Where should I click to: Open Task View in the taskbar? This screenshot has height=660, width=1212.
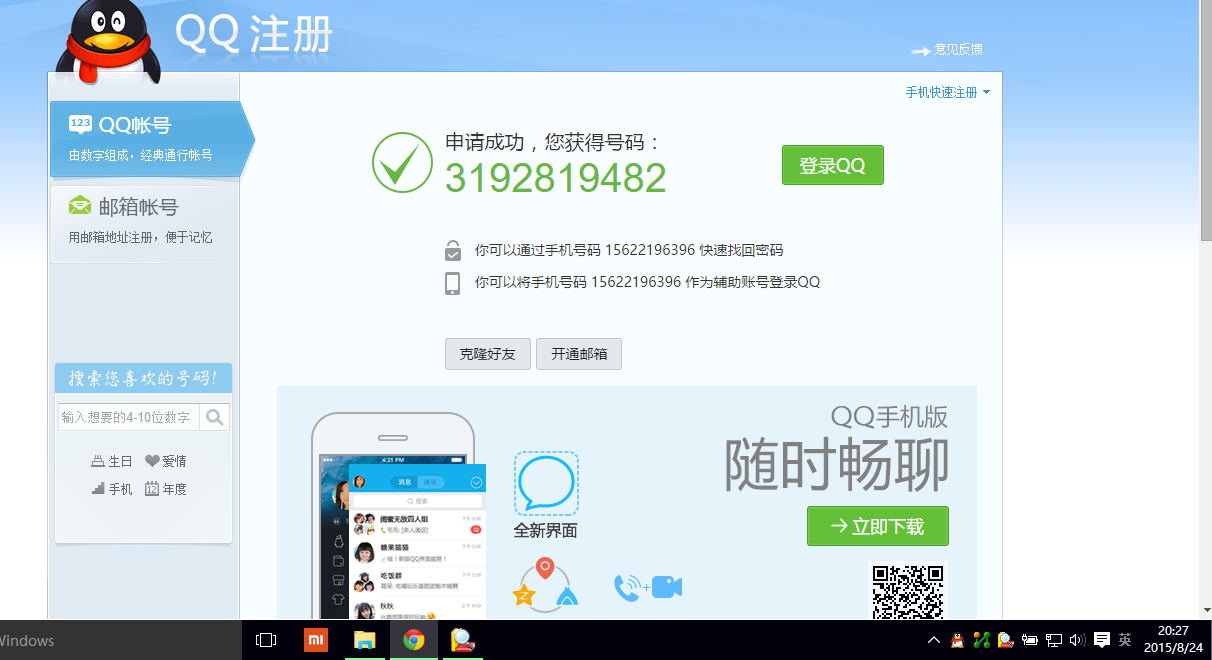[x=266, y=640]
